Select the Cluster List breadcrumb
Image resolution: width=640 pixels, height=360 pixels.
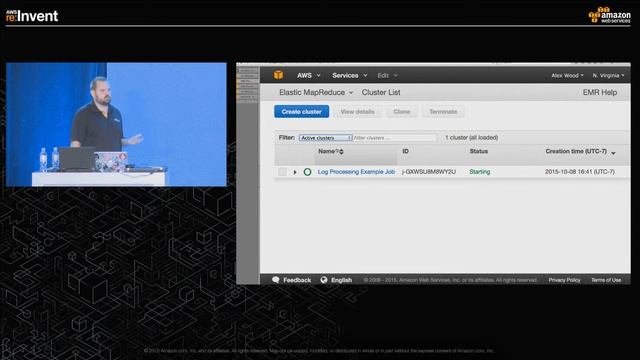click(381, 93)
